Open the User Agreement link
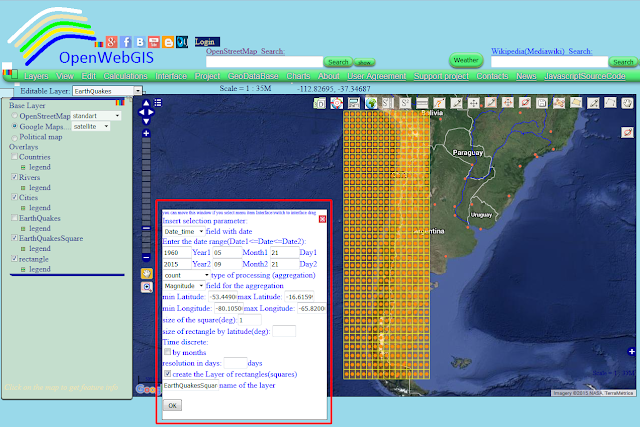This screenshot has width=640, height=427. pos(376,76)
